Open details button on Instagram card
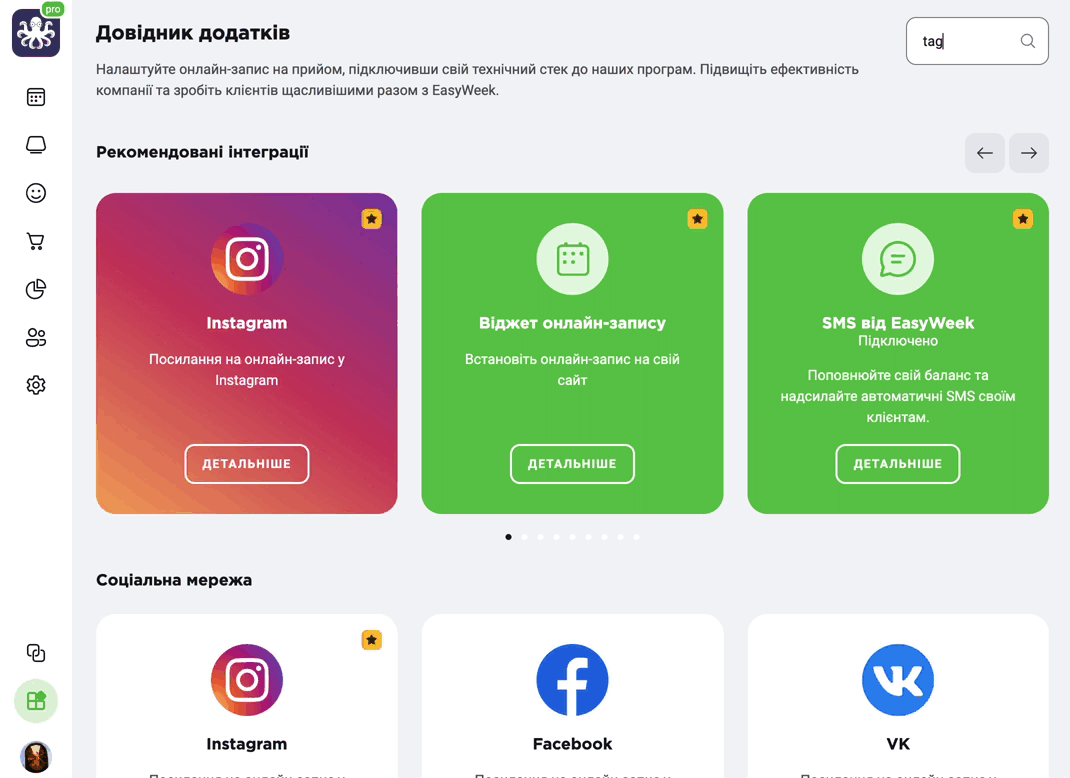 246,464
